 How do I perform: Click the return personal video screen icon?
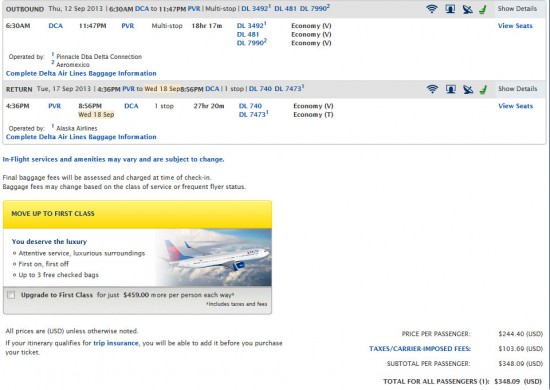tap(451, 89)
